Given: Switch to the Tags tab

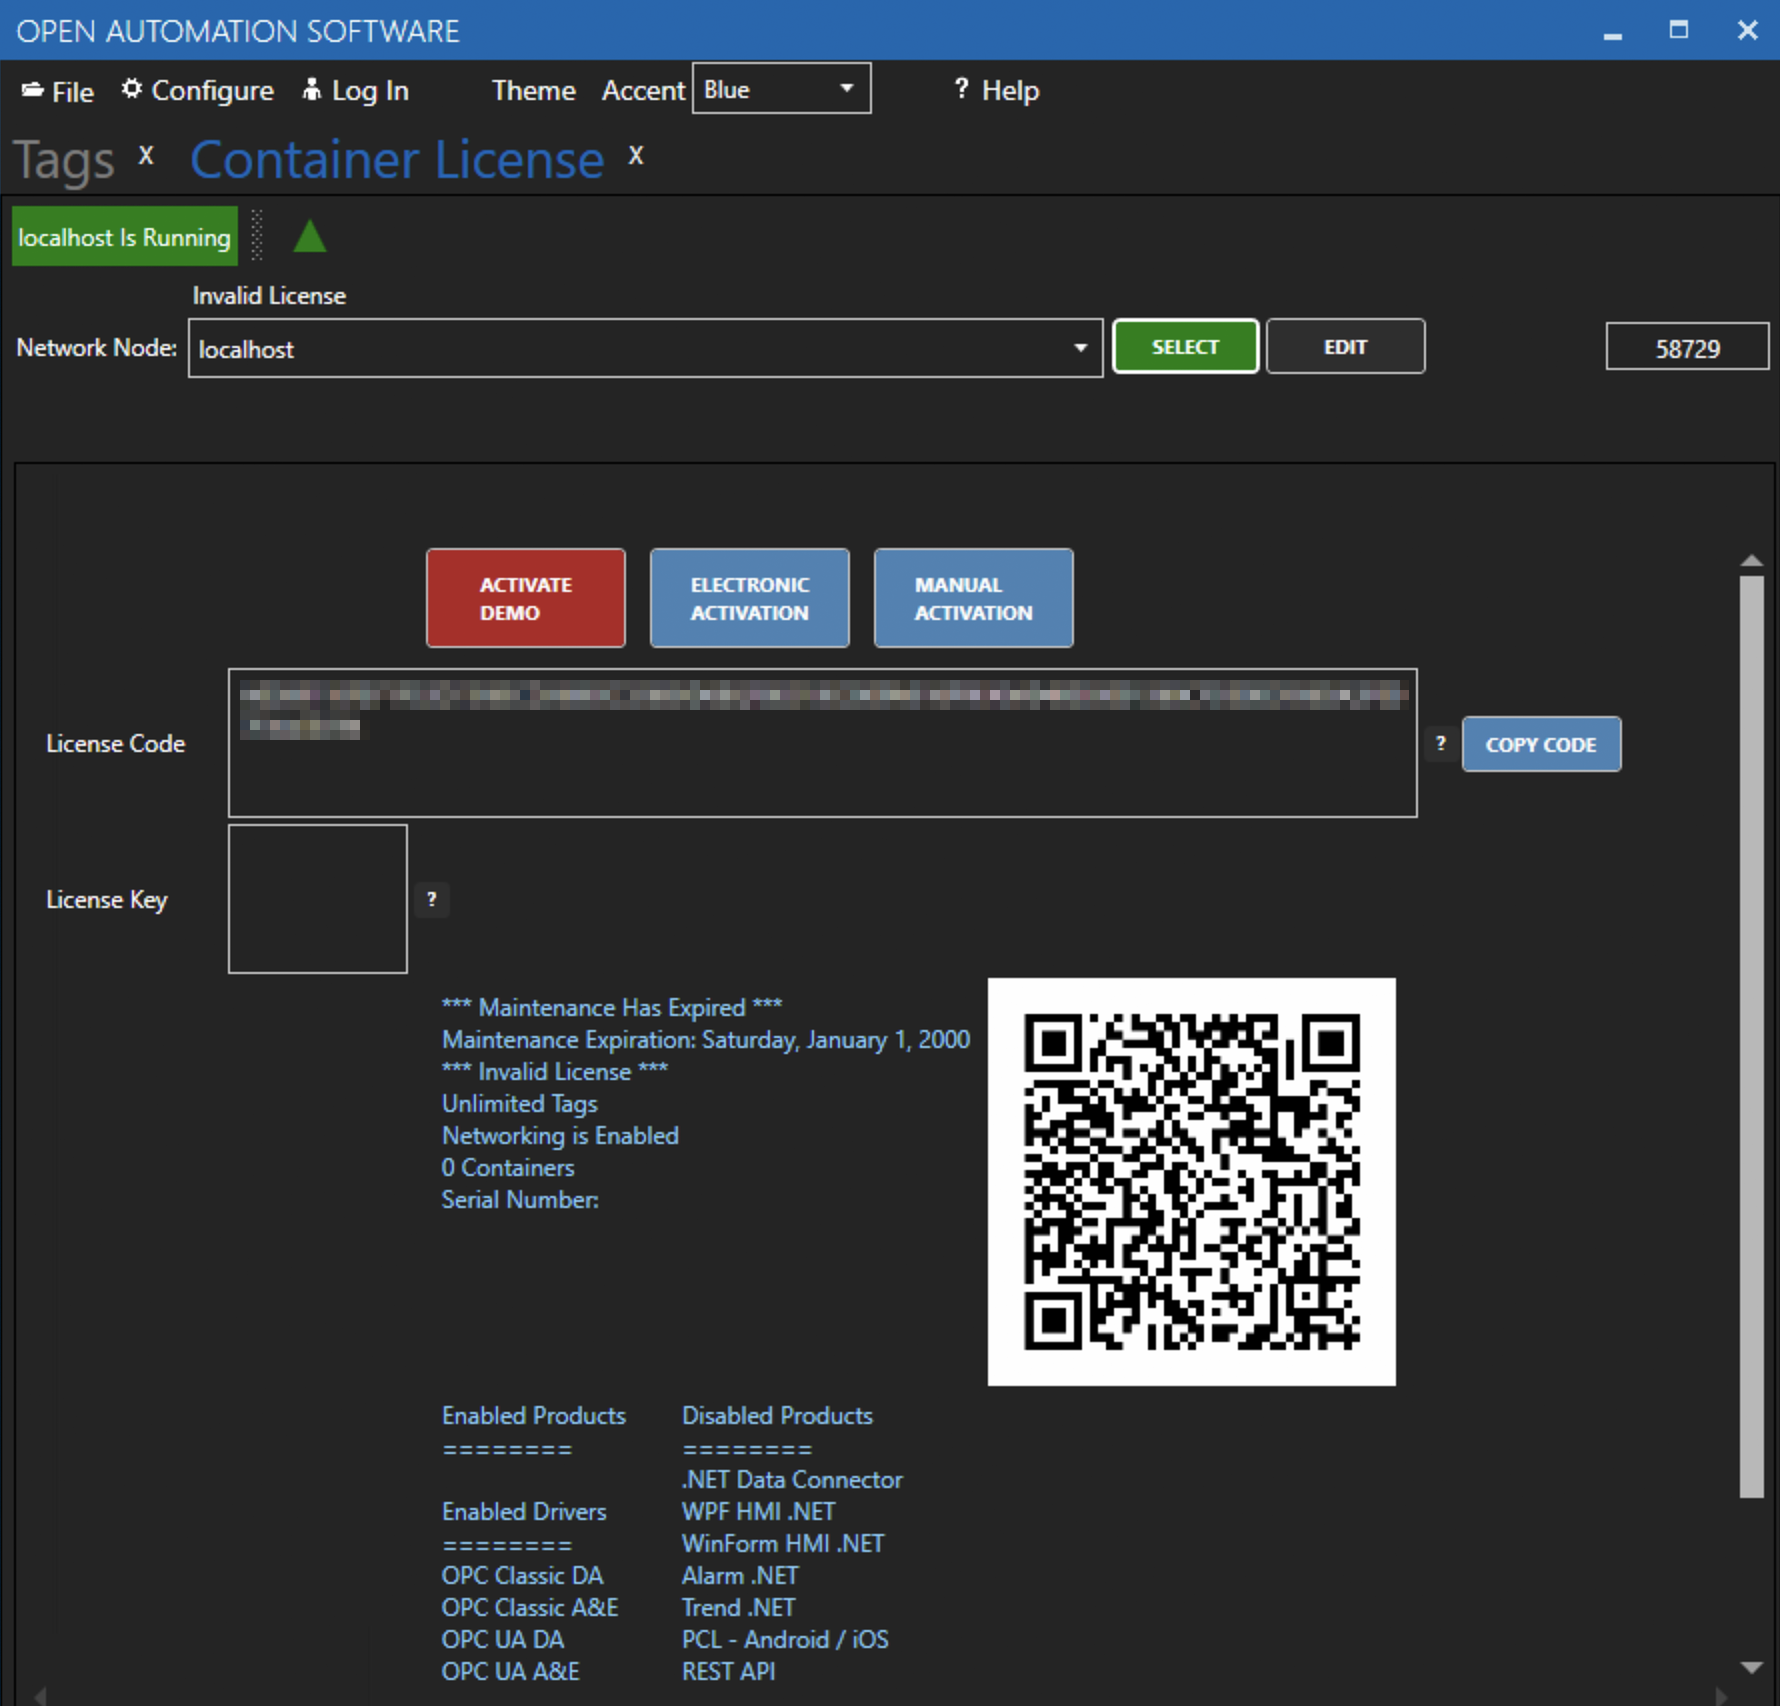Looking at the screenshot, I should 63,158.
